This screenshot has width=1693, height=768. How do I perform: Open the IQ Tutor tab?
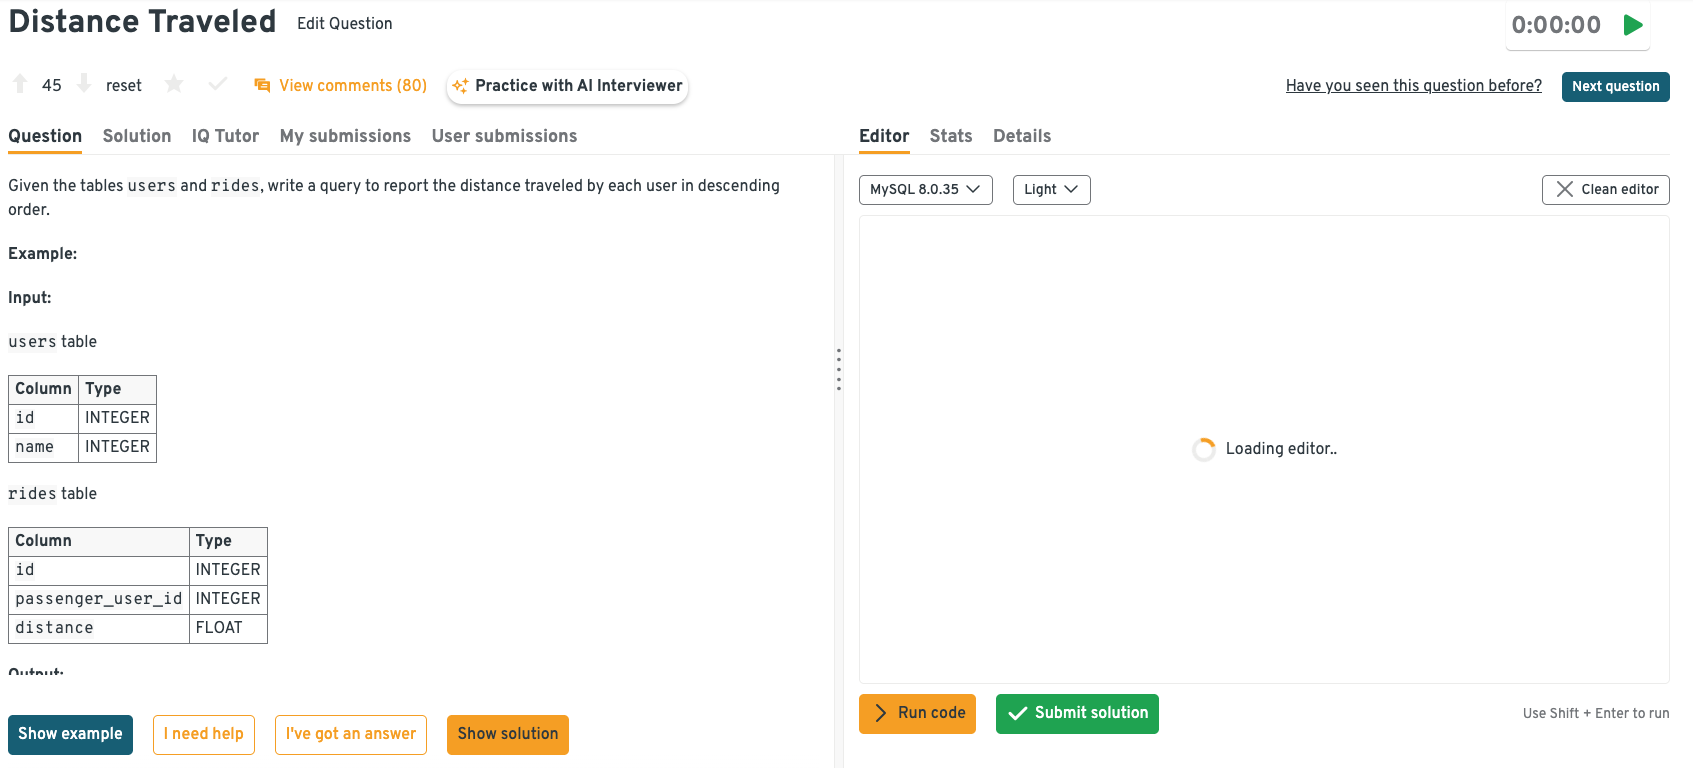point(225,136)
